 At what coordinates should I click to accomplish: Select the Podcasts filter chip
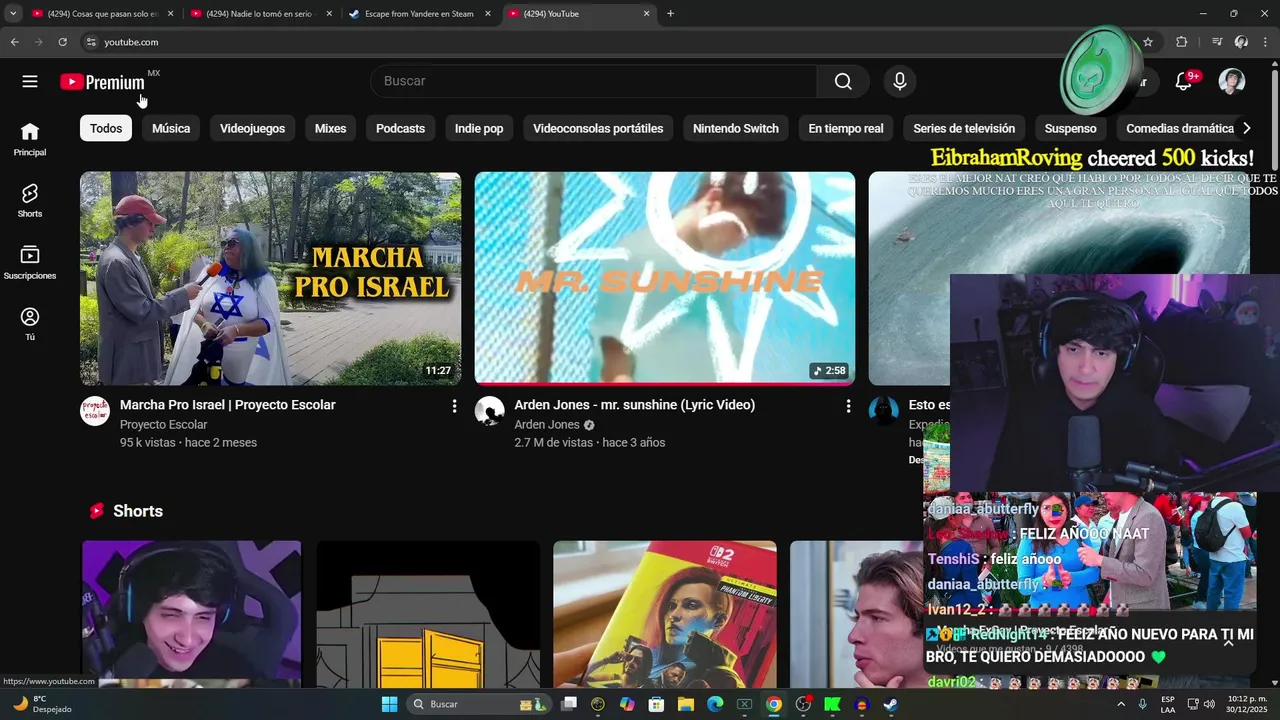400,128
